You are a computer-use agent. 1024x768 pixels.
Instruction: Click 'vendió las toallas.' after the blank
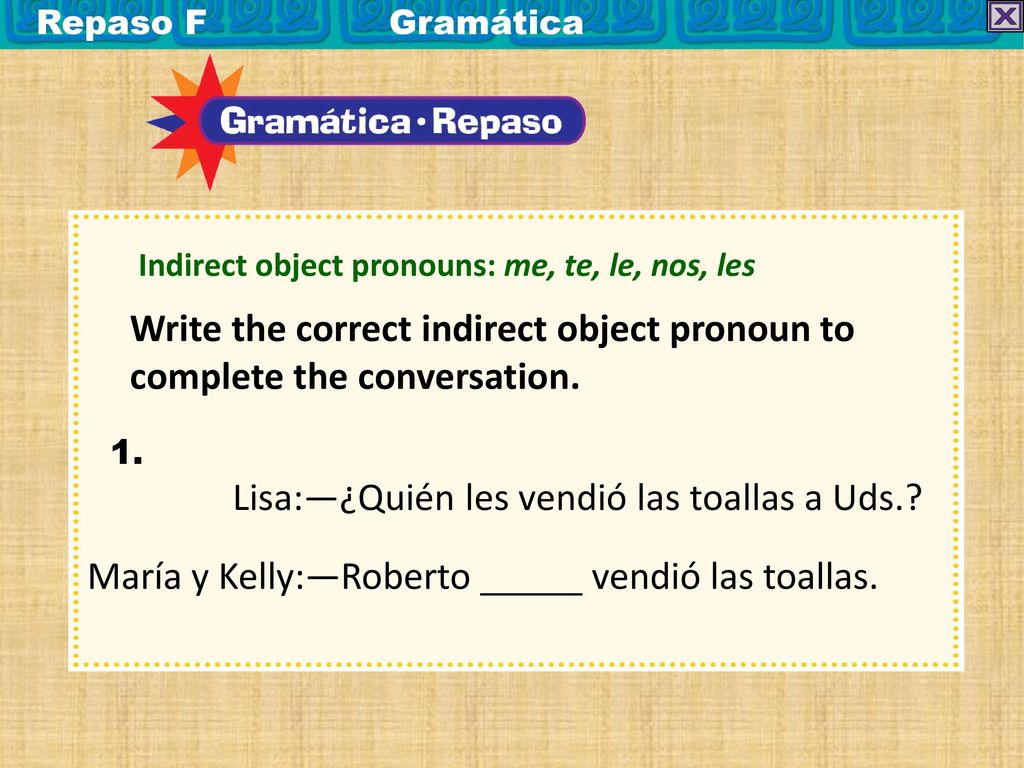(x=735, y=577)
